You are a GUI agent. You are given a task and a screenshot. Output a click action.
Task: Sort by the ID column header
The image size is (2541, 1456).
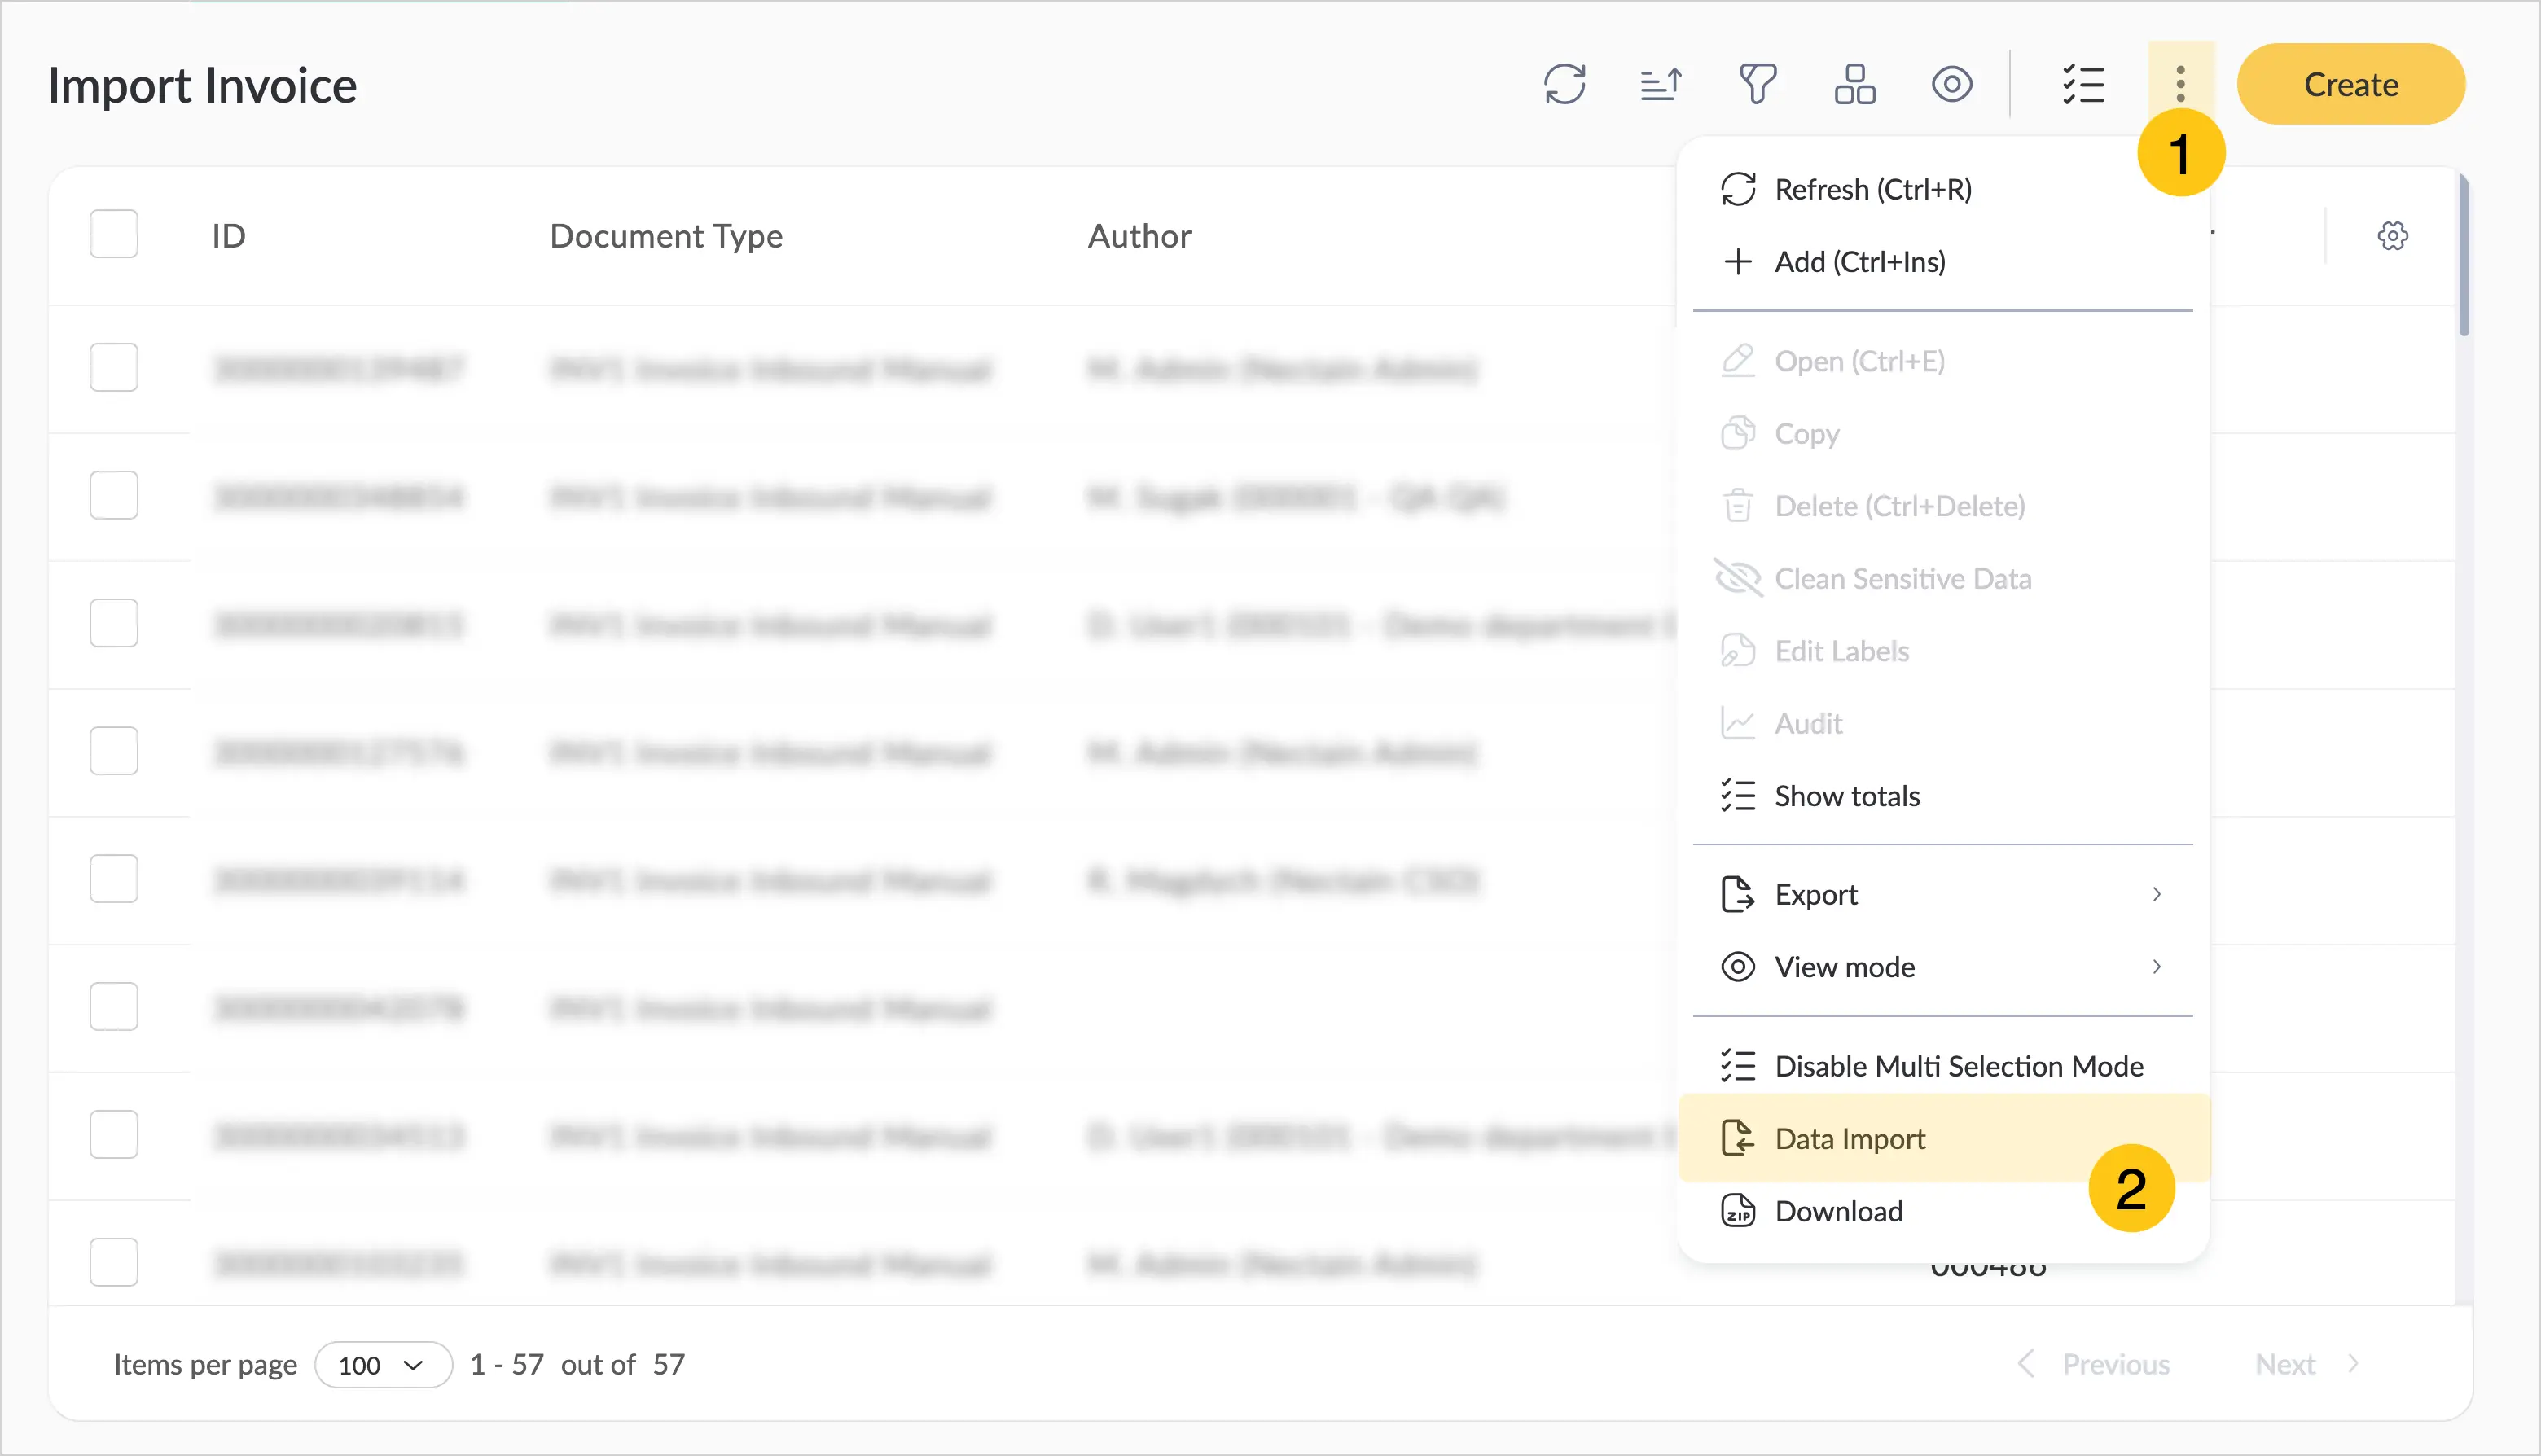[229, 236]
